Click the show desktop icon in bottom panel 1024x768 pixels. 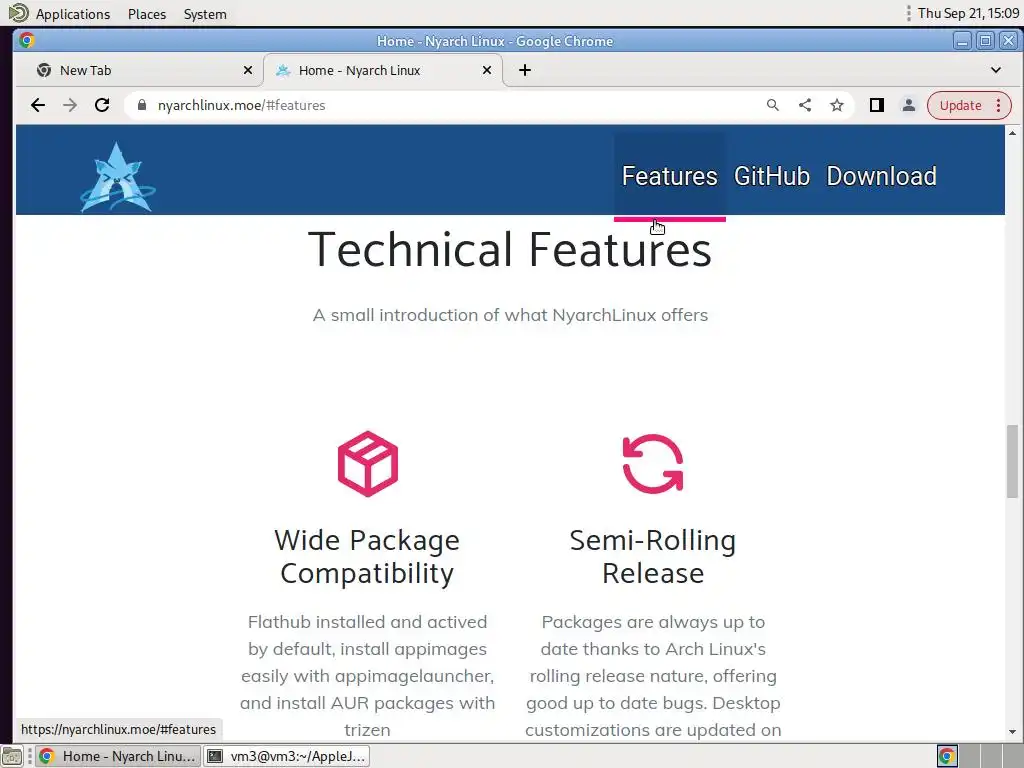click(12, 756)
